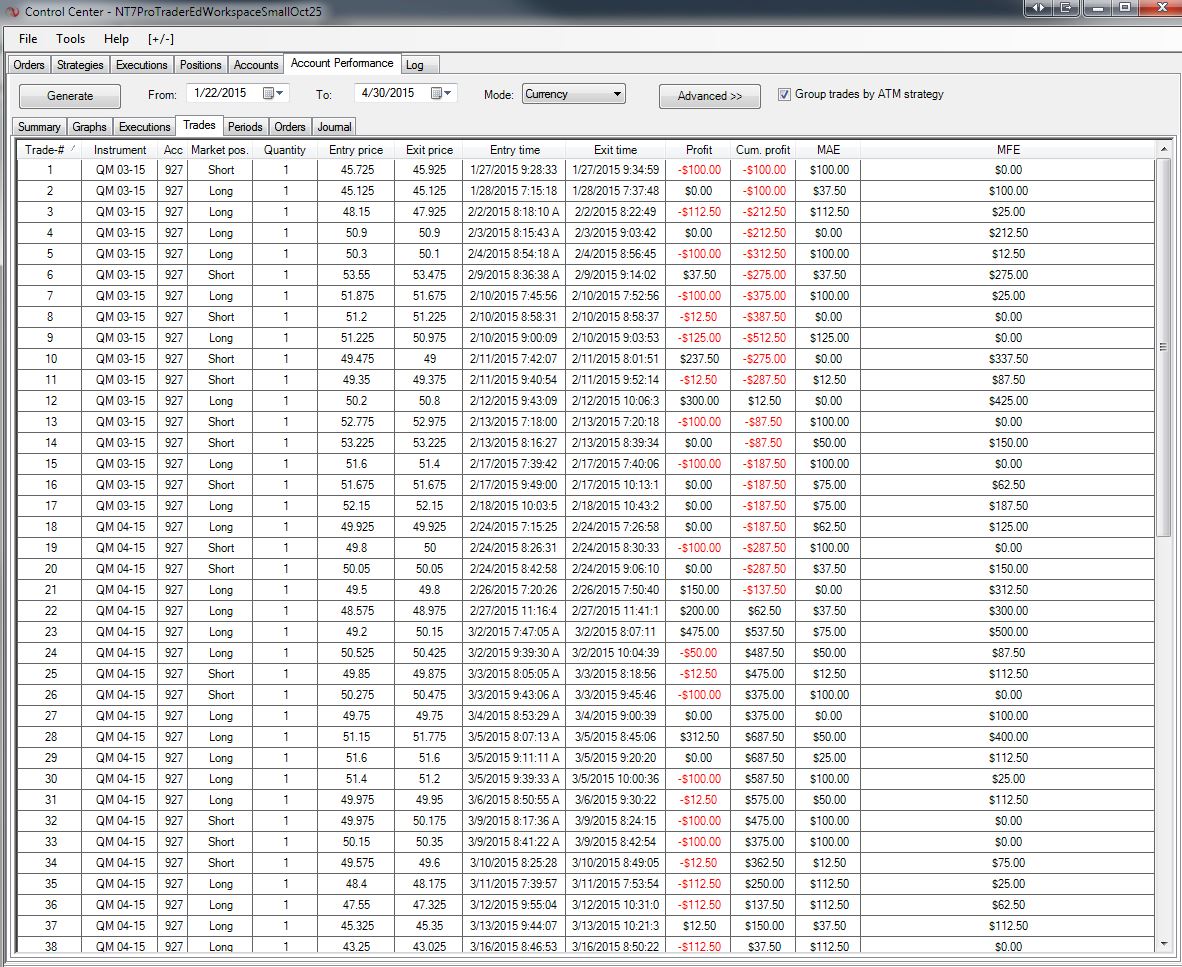This screenshot has height=967, width=1182.
Task: Open the Graphs sub-tab
Action: tap(89, 127)
